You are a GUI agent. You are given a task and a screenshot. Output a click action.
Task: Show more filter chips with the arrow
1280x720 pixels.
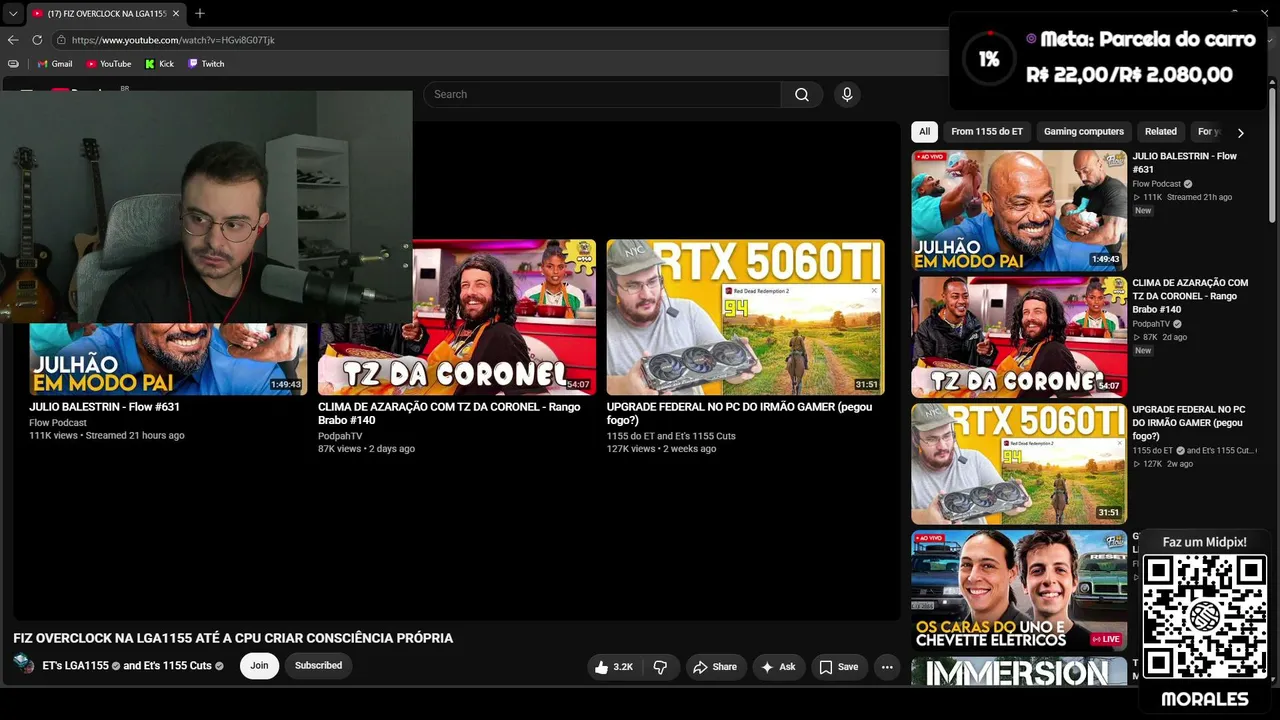(1241, 132)
